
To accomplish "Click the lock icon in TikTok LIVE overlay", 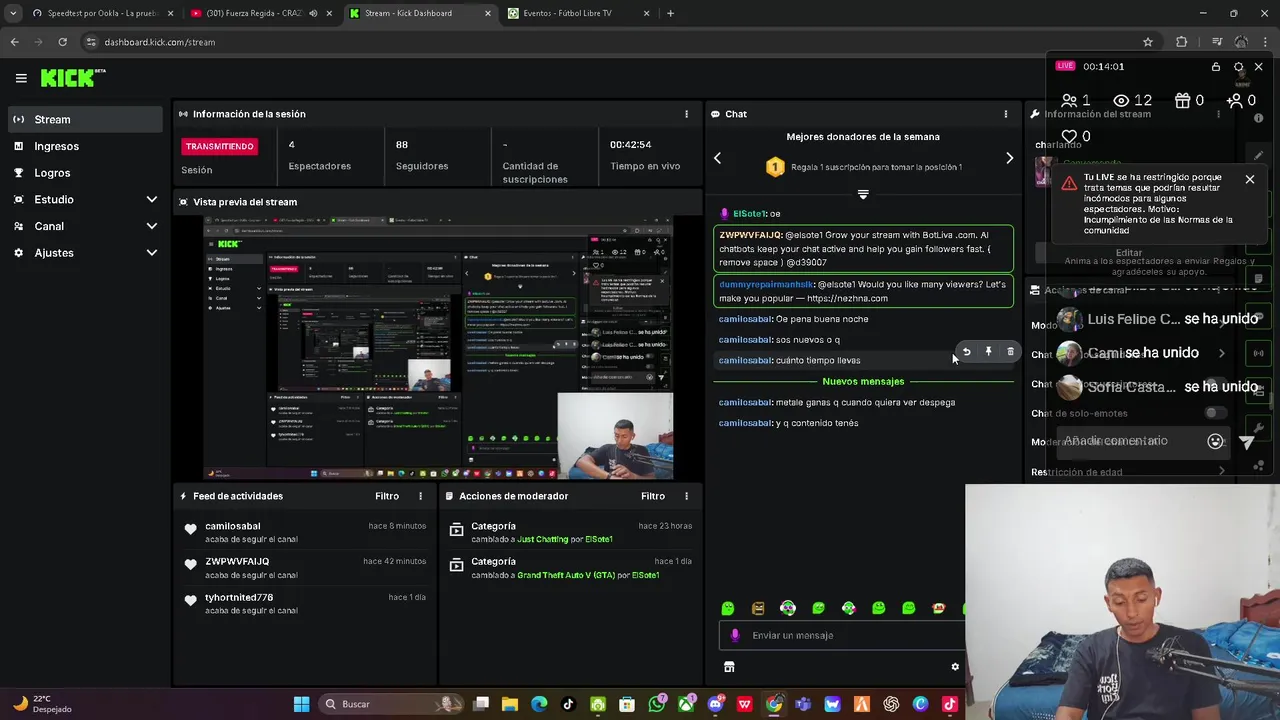I will [1216, 67].
